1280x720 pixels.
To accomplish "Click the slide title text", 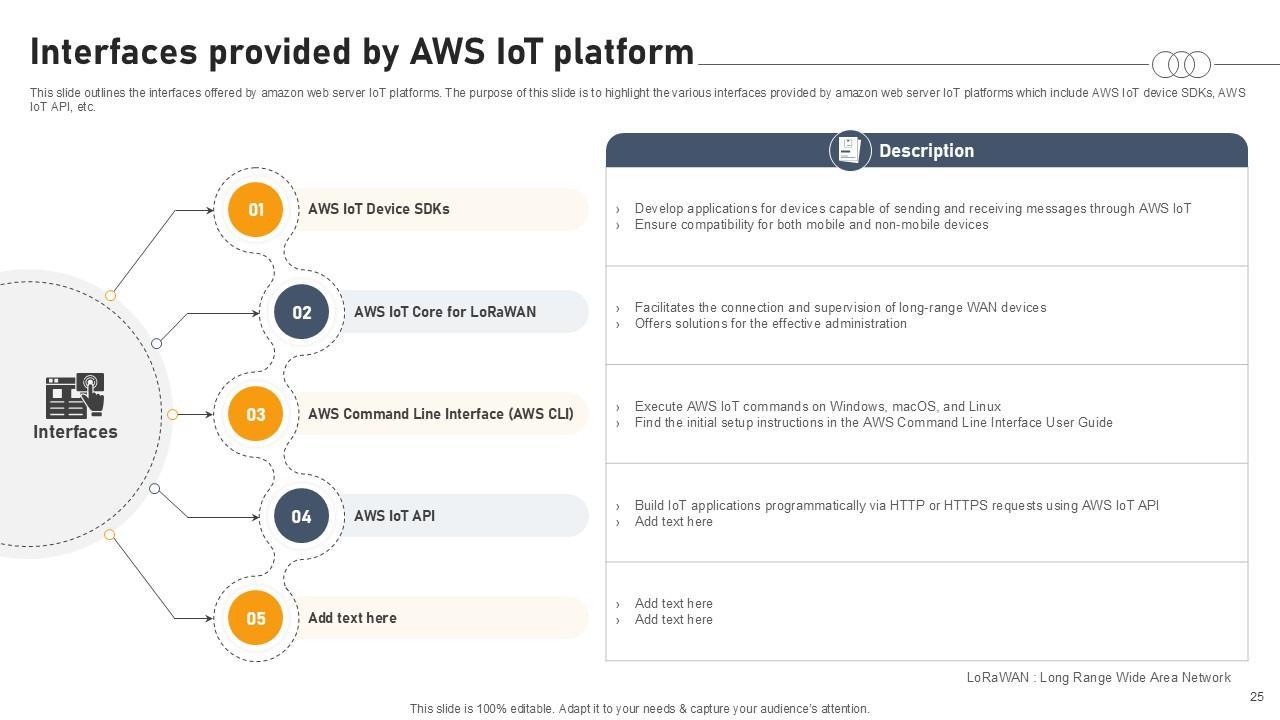I will point(362,52).
